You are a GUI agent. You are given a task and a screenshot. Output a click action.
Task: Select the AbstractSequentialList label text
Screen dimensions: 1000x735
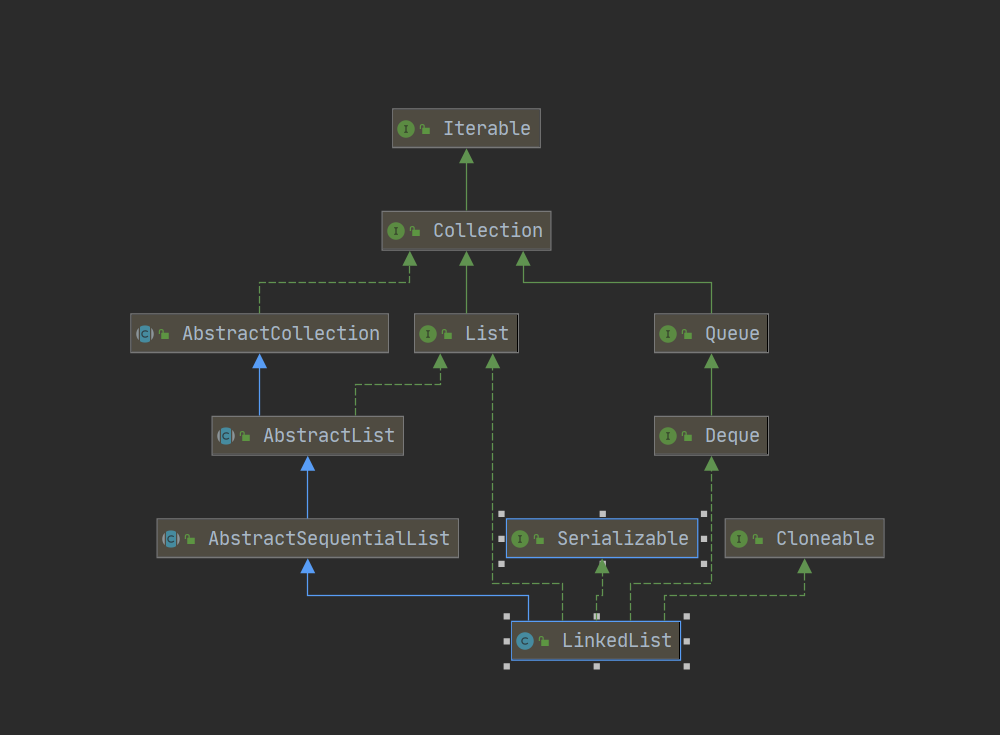pos(328,539)
